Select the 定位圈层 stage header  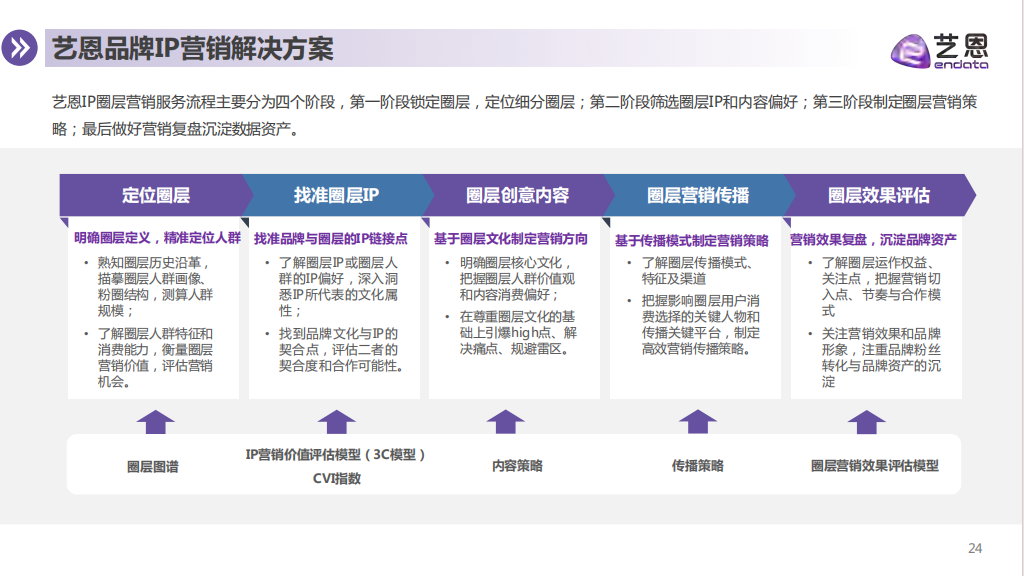155,195
